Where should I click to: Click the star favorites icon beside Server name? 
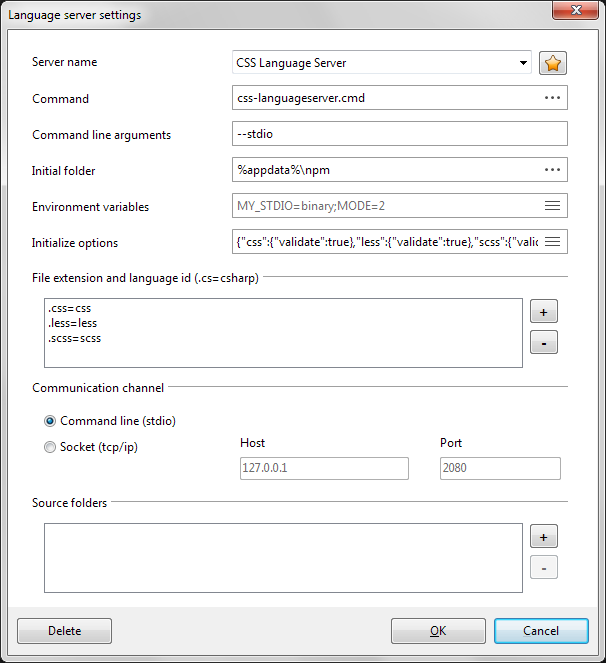tap(553, 64)
